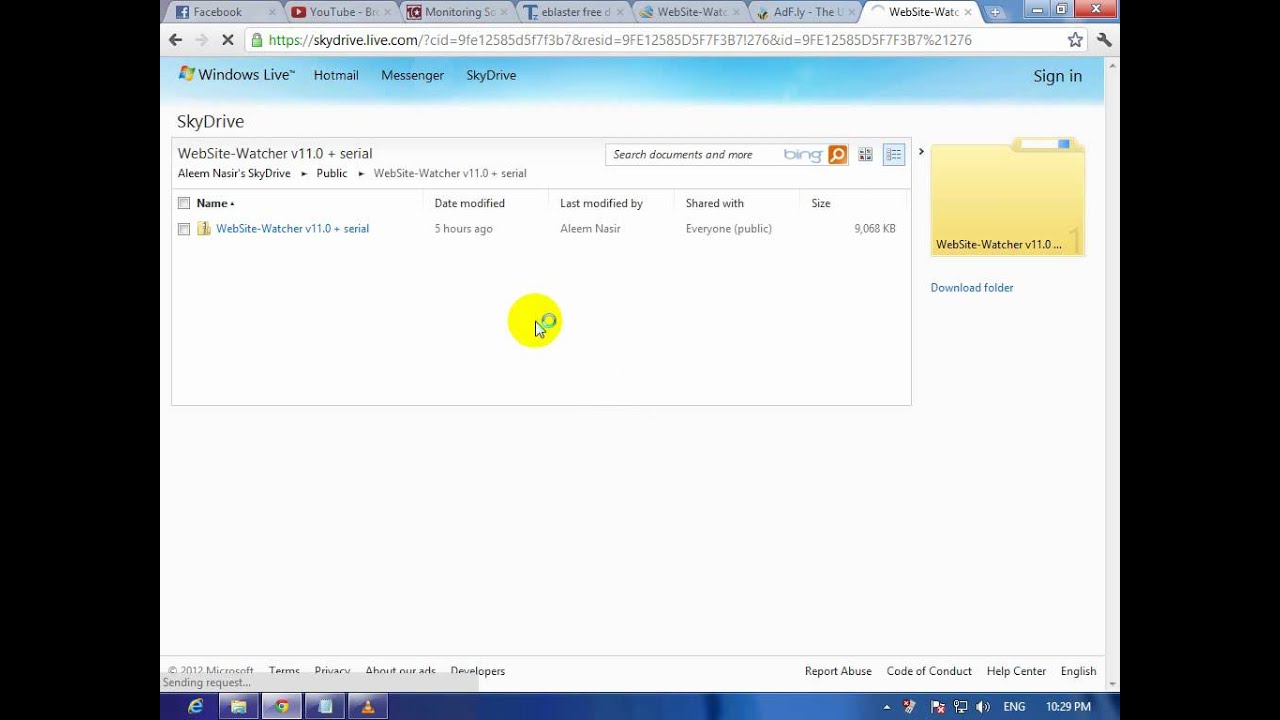This screenshot has width=1280, height=720.
Task: Open the WebSite-Watcher v11.0 + serial file link
Action: coord(292,229)
